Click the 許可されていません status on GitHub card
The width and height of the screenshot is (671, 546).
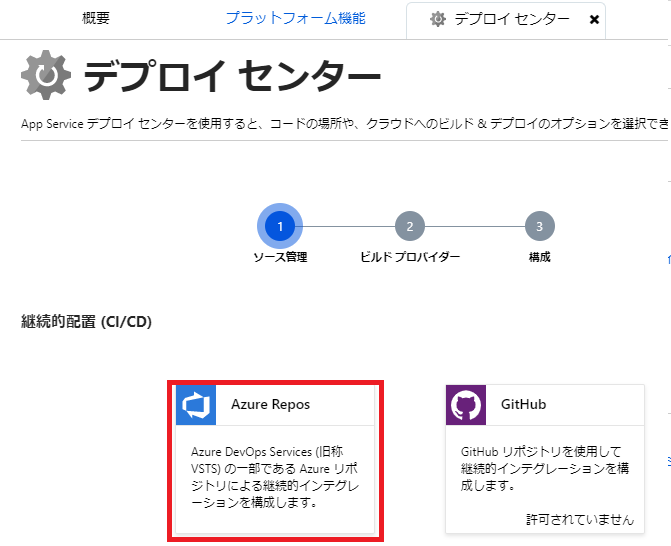tap(580, 519)
